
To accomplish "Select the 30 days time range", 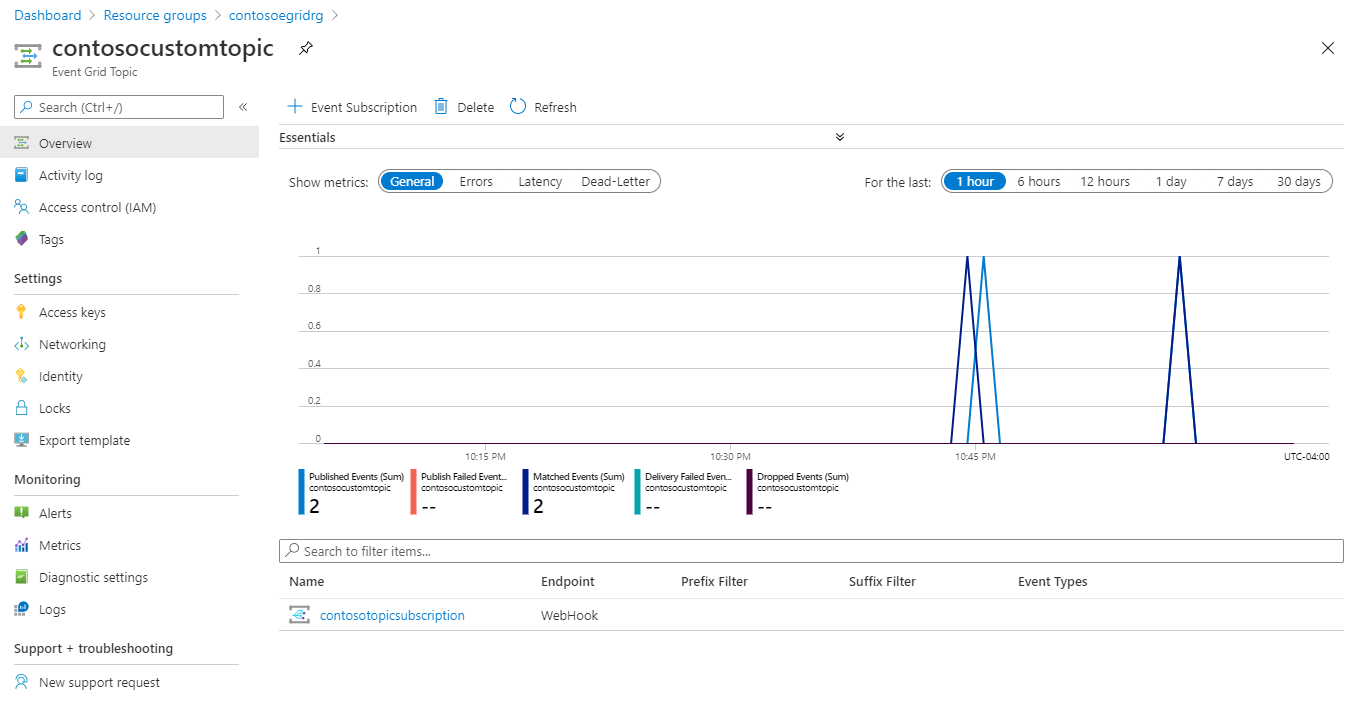I will [x=1299, y=181].
